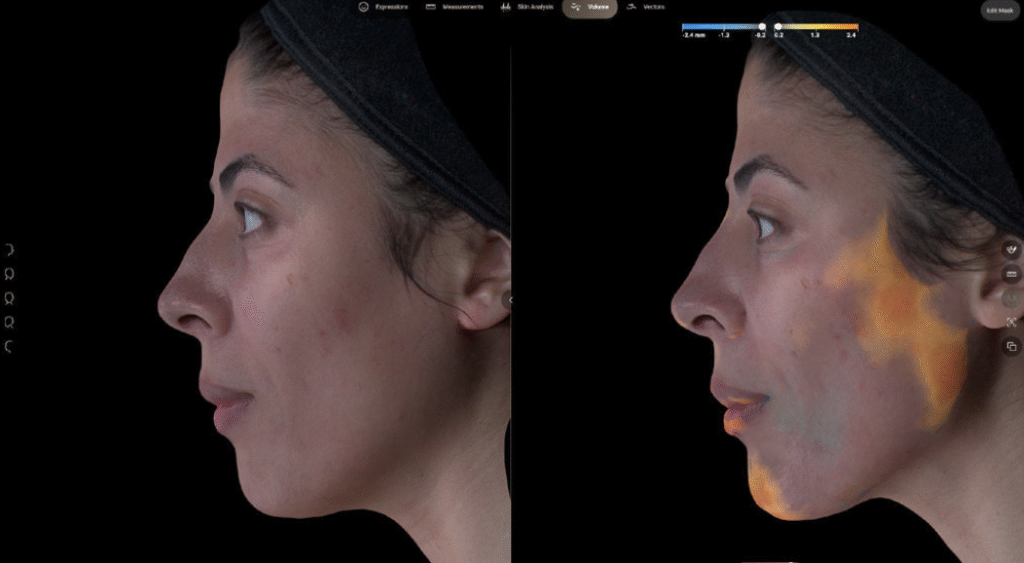The height and width of the screenshot is (563, 1024).
Task: Click the bar-chart icon beside Skin Analysis
Action: [505, 7]
